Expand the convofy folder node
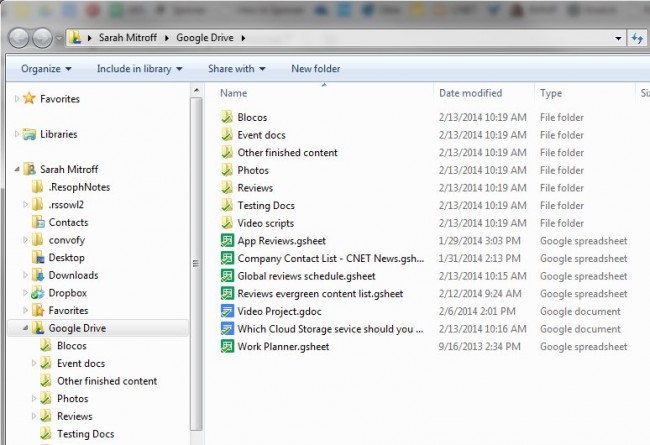Screen dimensions: 650x445 pos(25,240)
